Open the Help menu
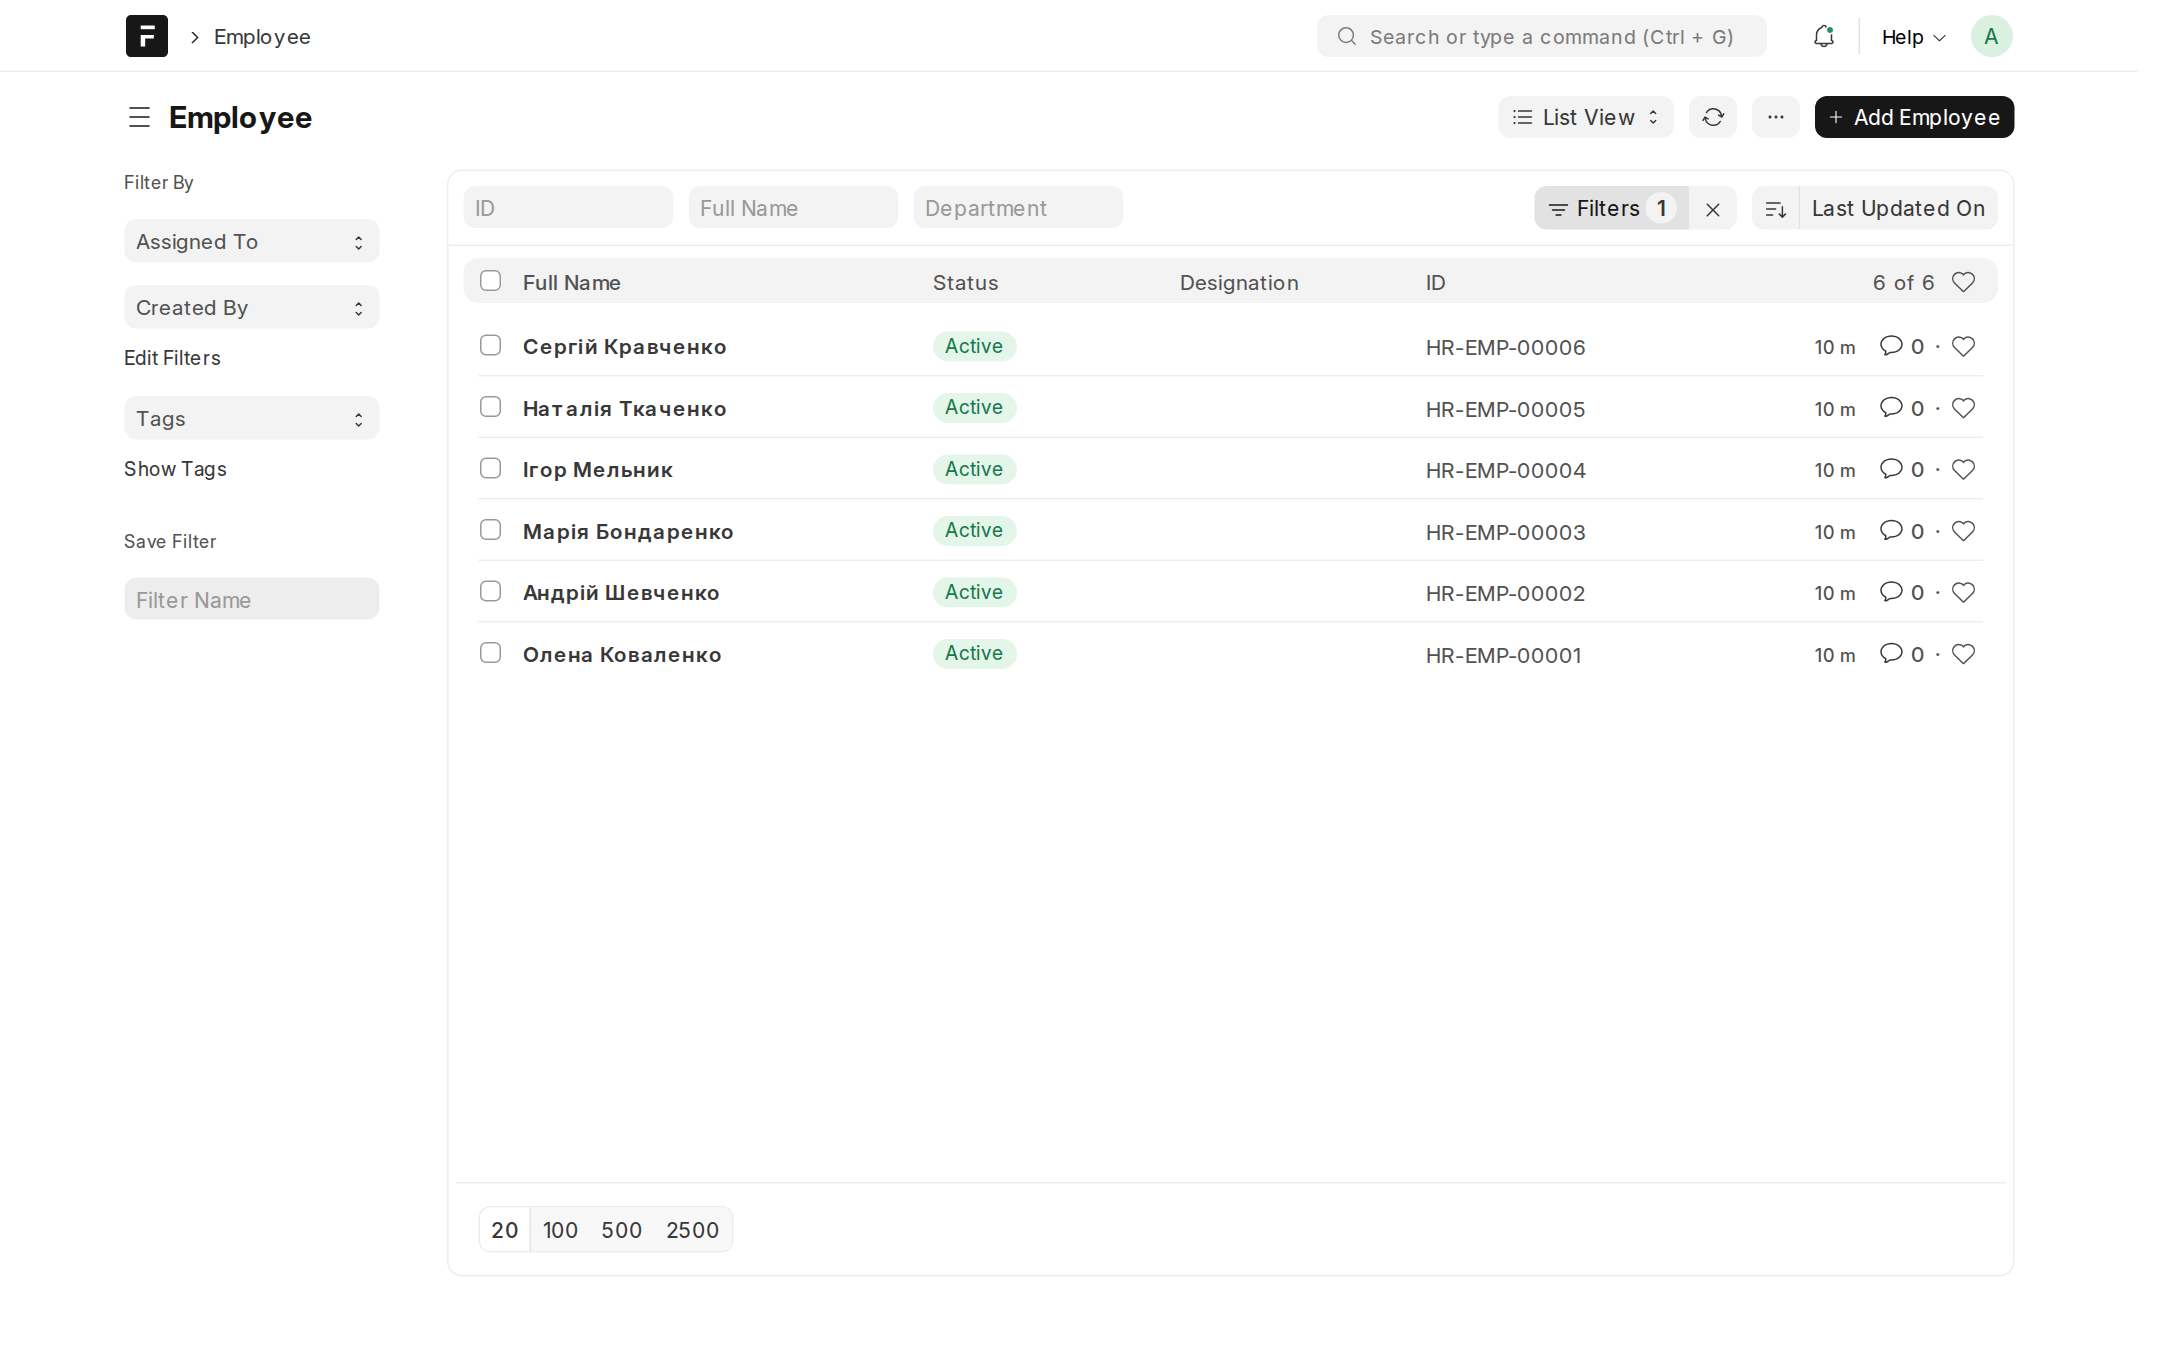Viewport: 2160px width, 1350px height. point(1912,37)
